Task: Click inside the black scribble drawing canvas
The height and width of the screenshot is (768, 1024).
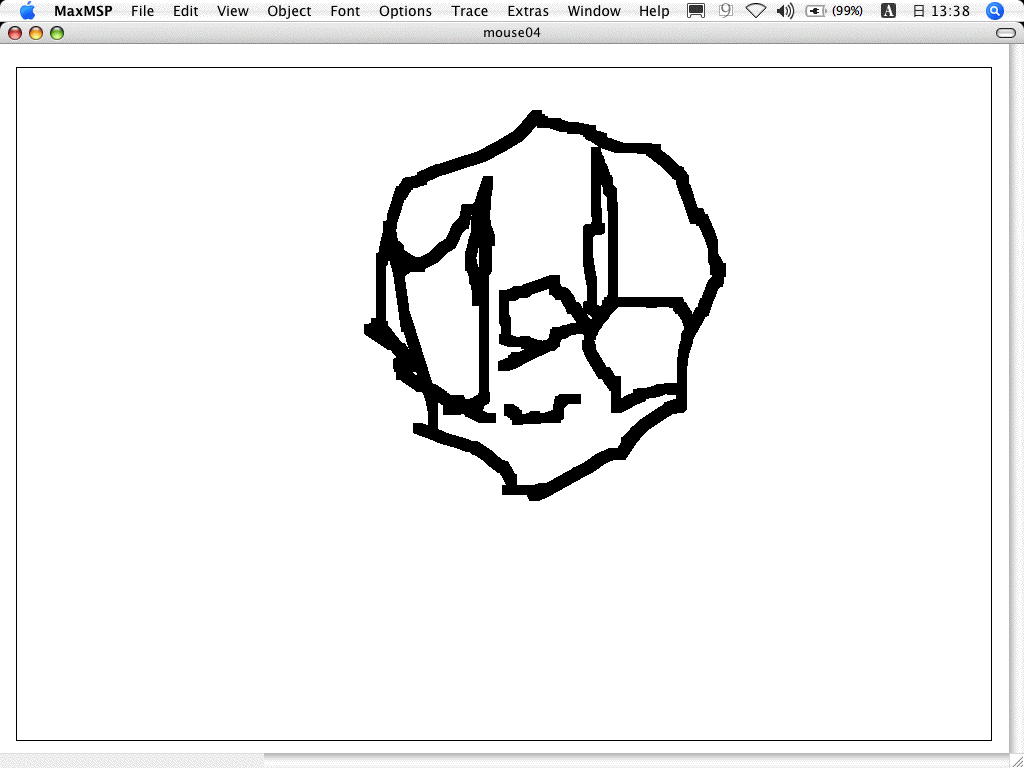Action: tap(504, 404)
